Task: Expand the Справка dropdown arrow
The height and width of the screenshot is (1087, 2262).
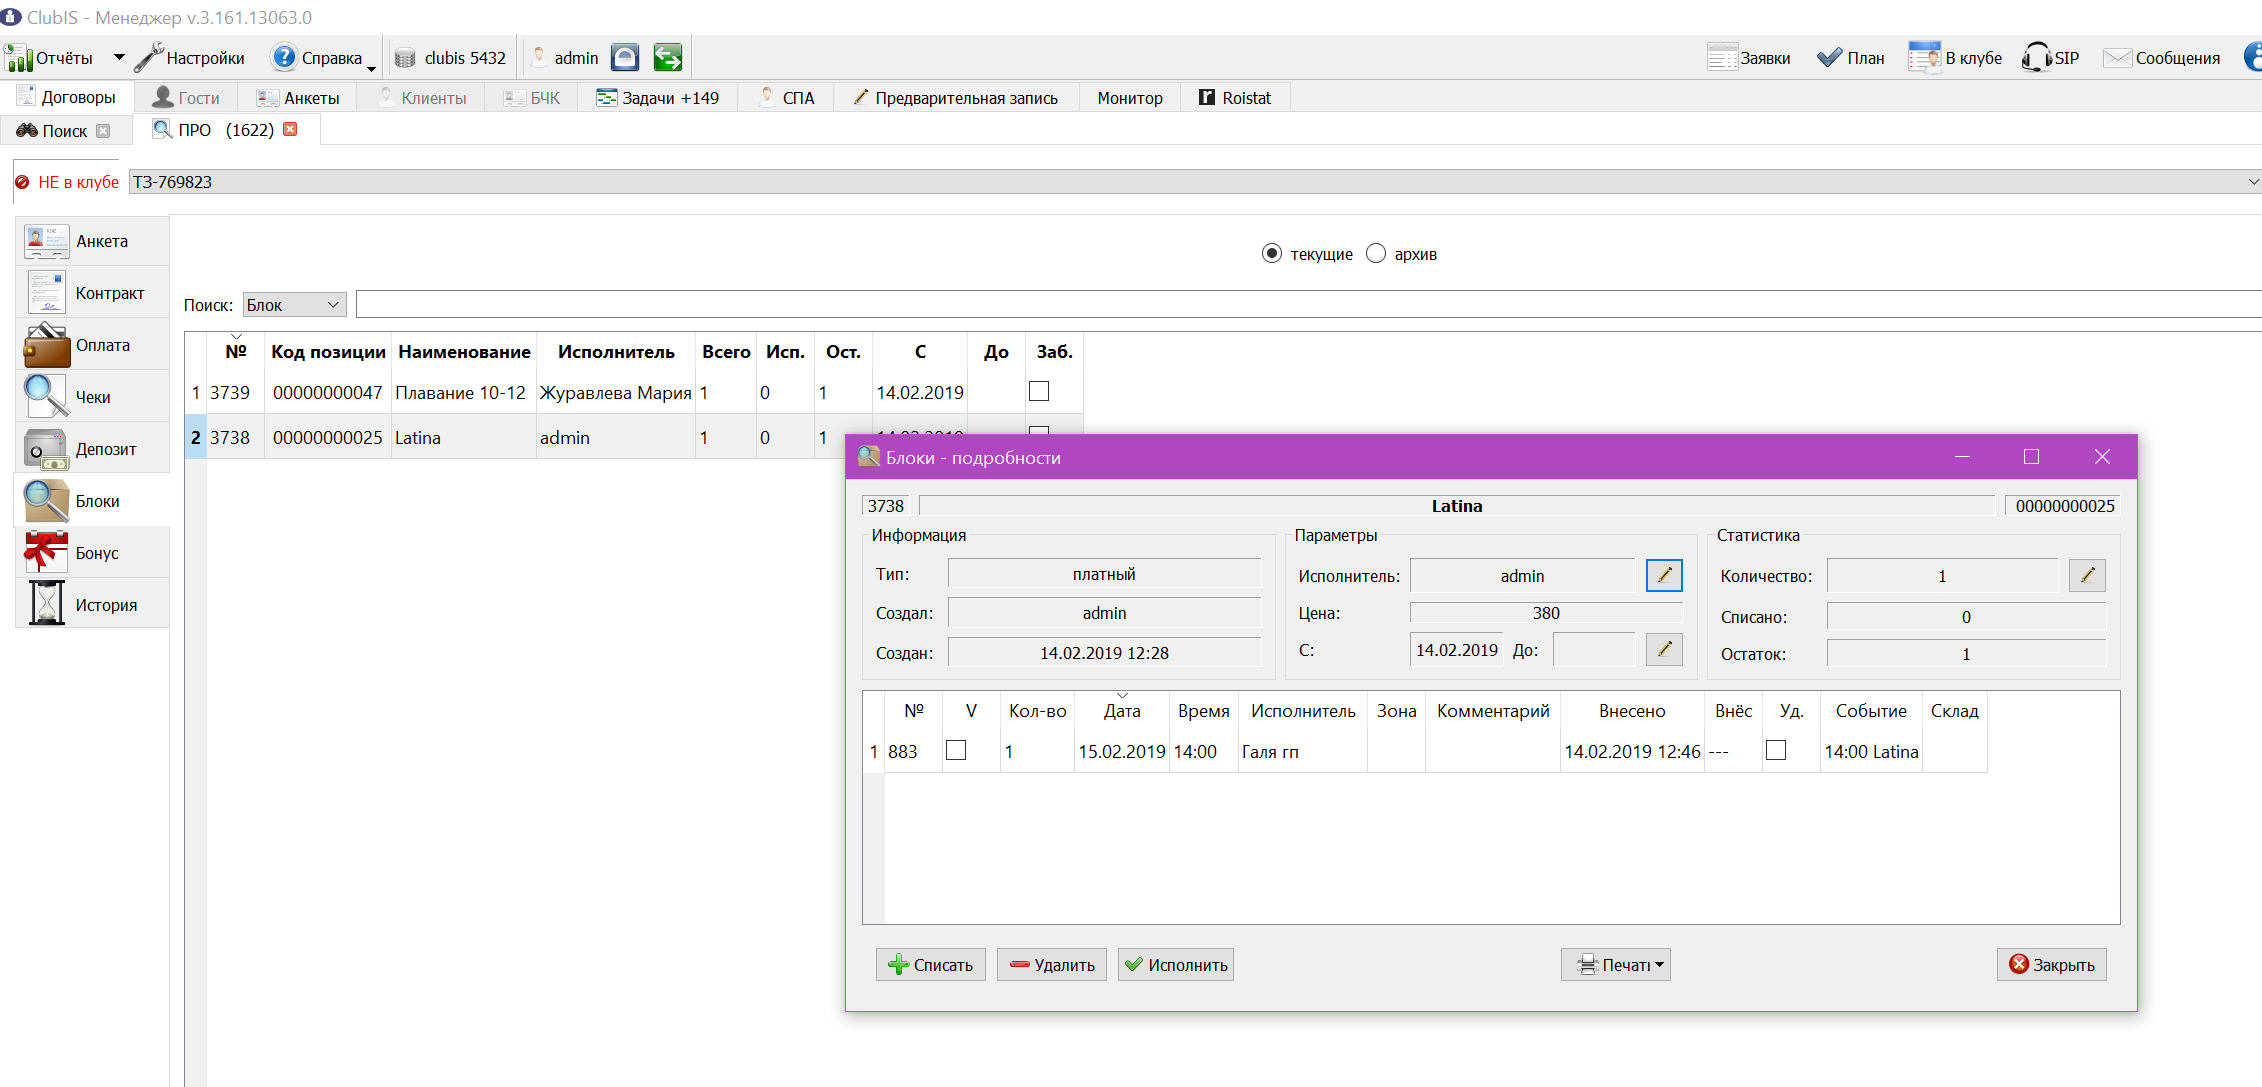Action: pos(371,68)
